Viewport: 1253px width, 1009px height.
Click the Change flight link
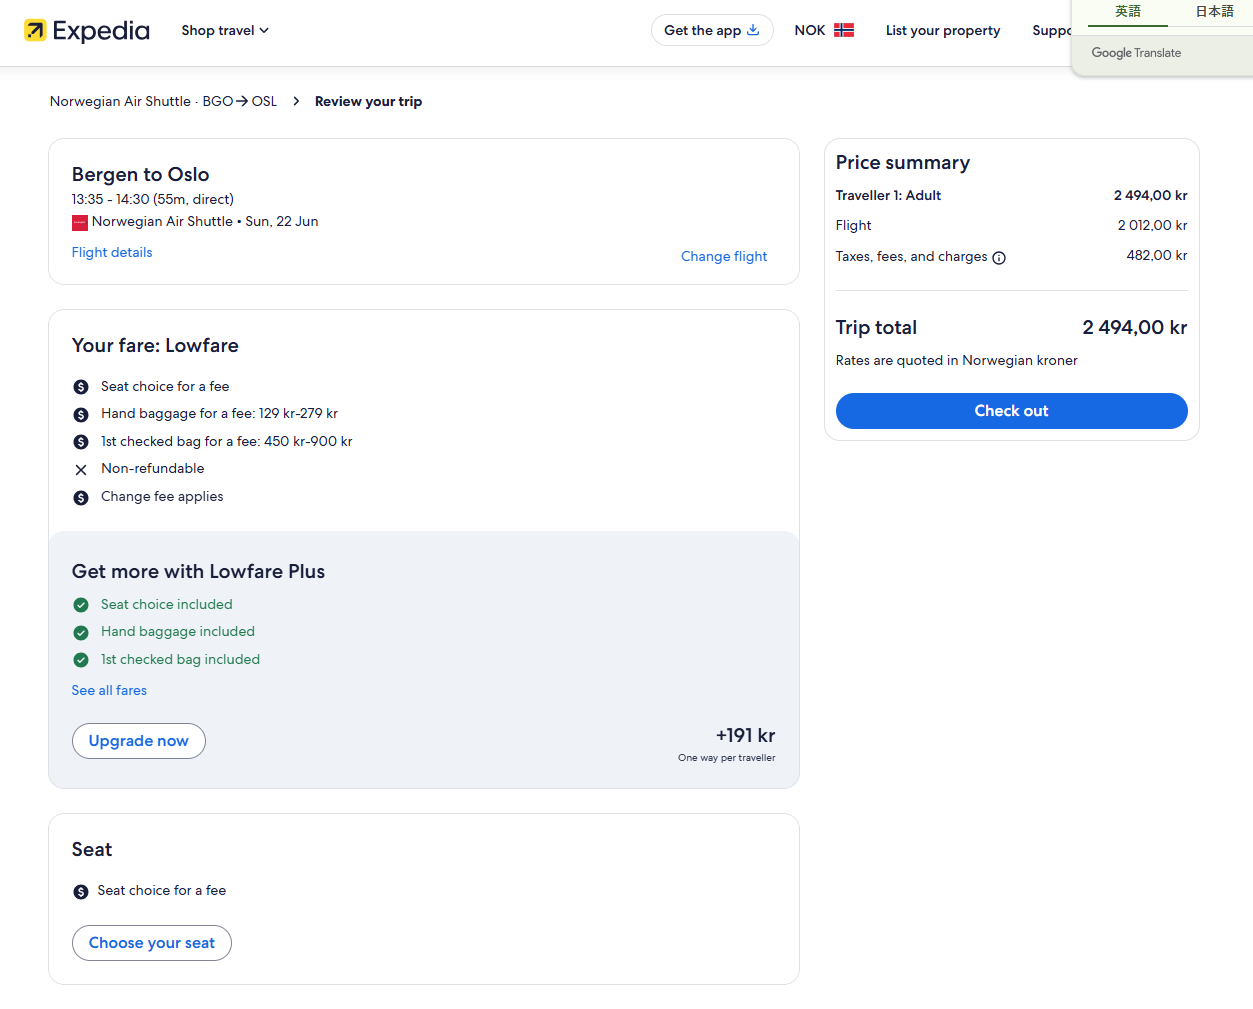(724, 256)
